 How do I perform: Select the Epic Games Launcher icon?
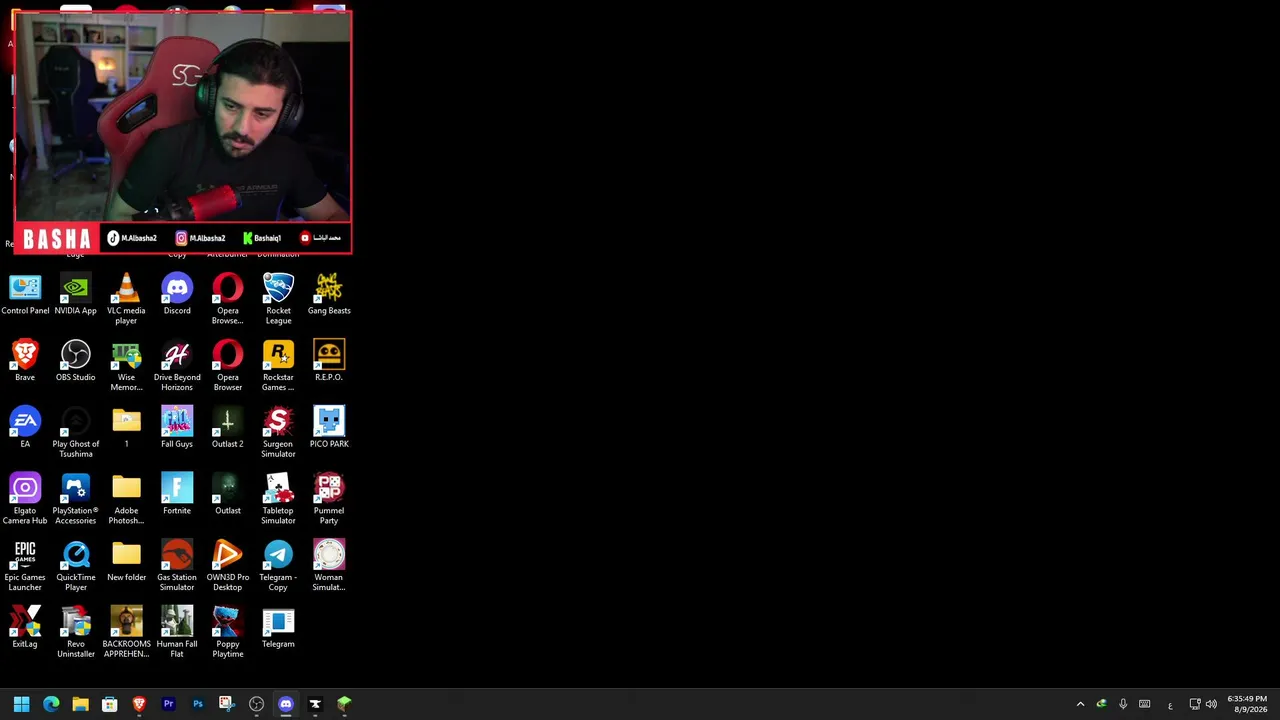pyautogui.click(x=25, y=566)
